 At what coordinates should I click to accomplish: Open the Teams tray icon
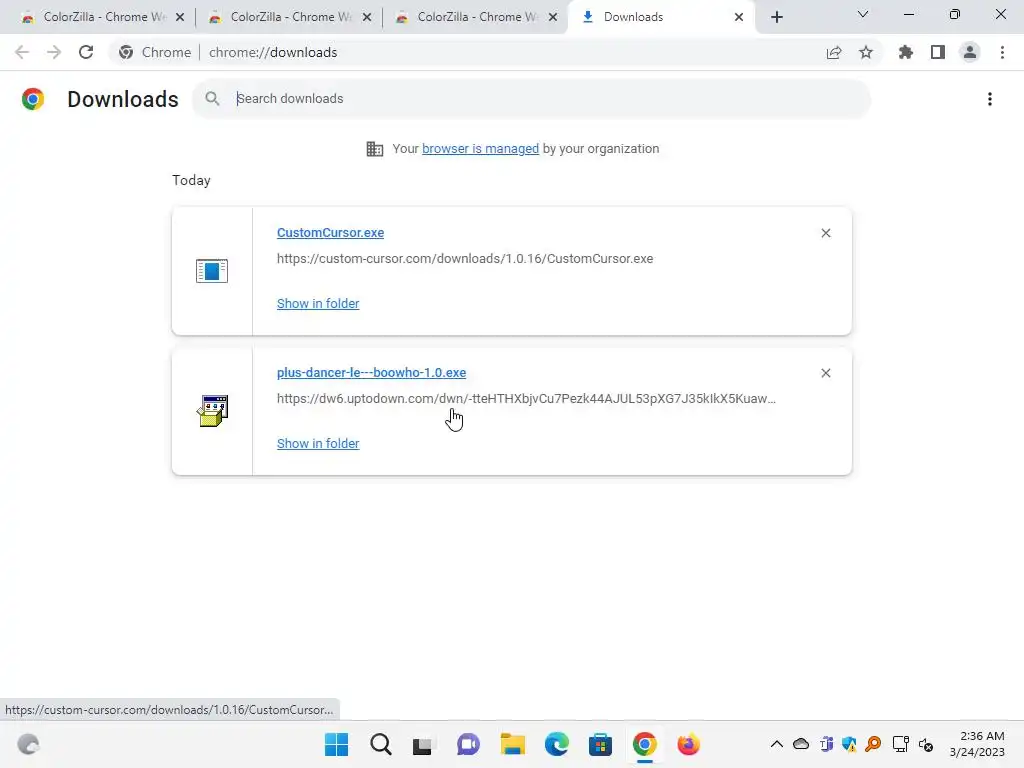click(x=825, y=744)
